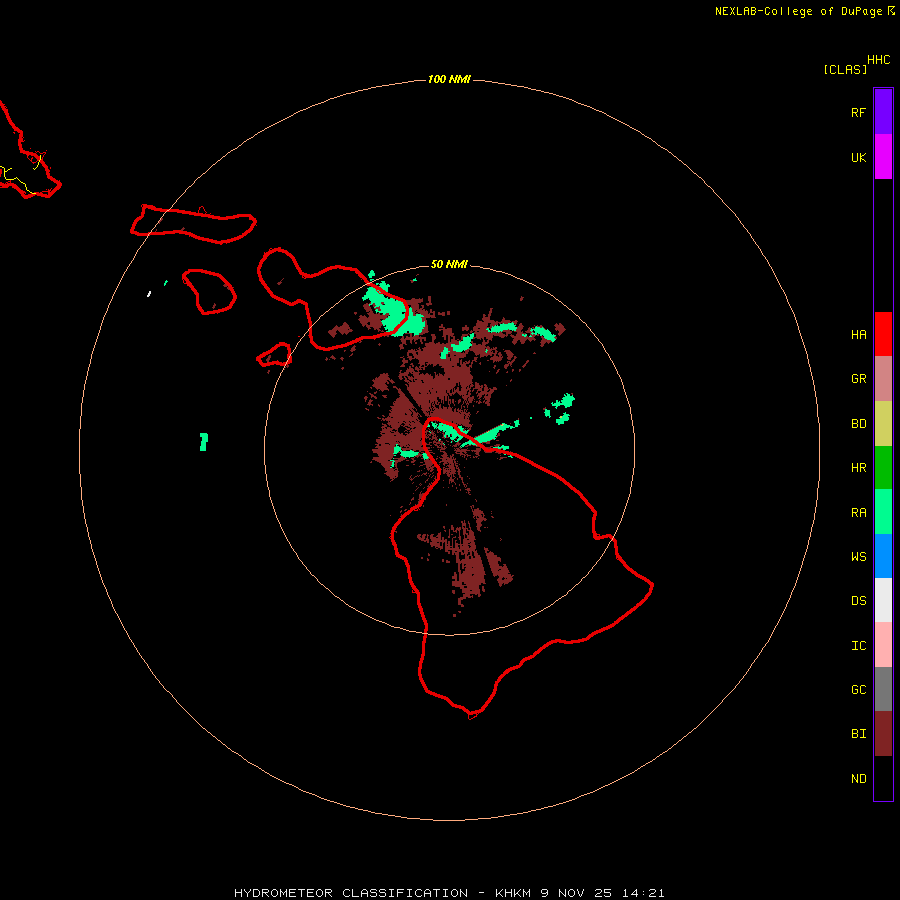Select the GC gray legend swatch
Image resolution: width=900 pixels, height=900 pixels.
tap(883, 689)
